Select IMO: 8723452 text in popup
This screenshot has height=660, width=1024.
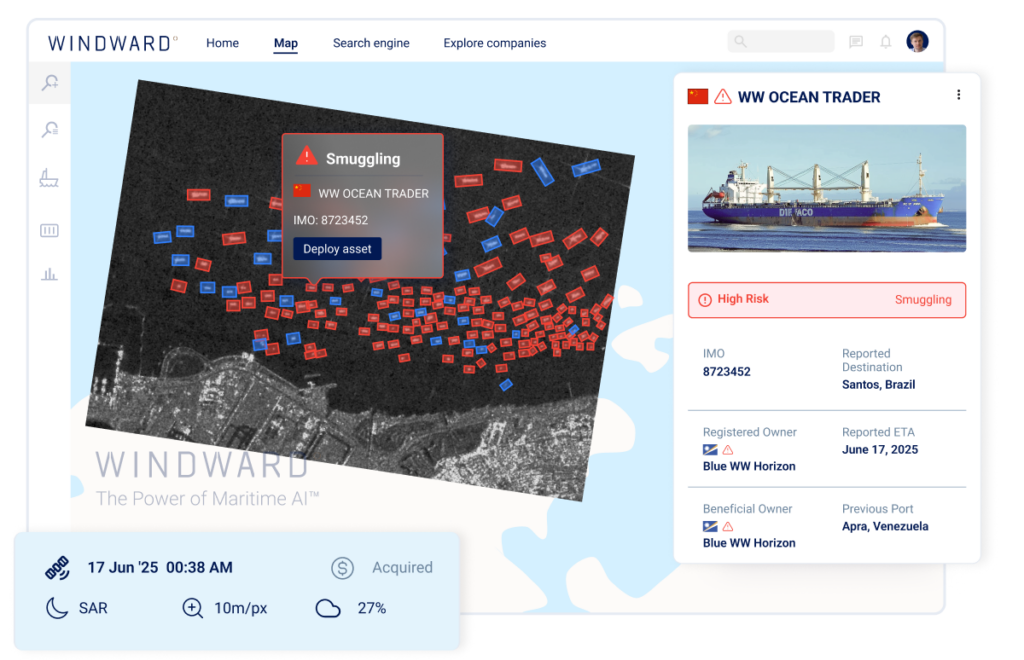[330, 220]
